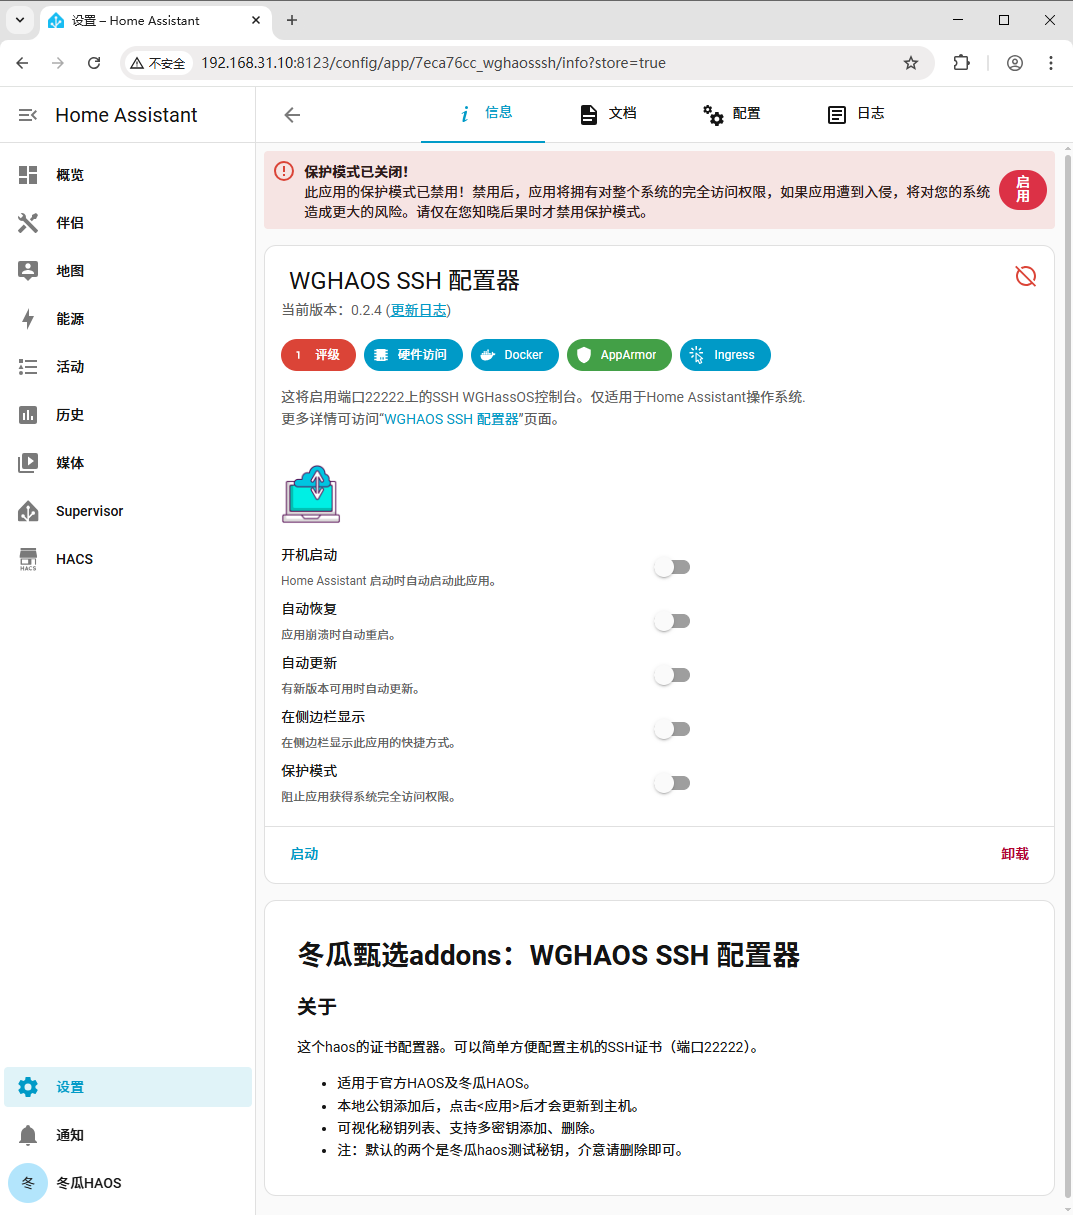Collapse the Home Assistant sidebar menu icon
1073x1215 pixels.
coord(28,115)
